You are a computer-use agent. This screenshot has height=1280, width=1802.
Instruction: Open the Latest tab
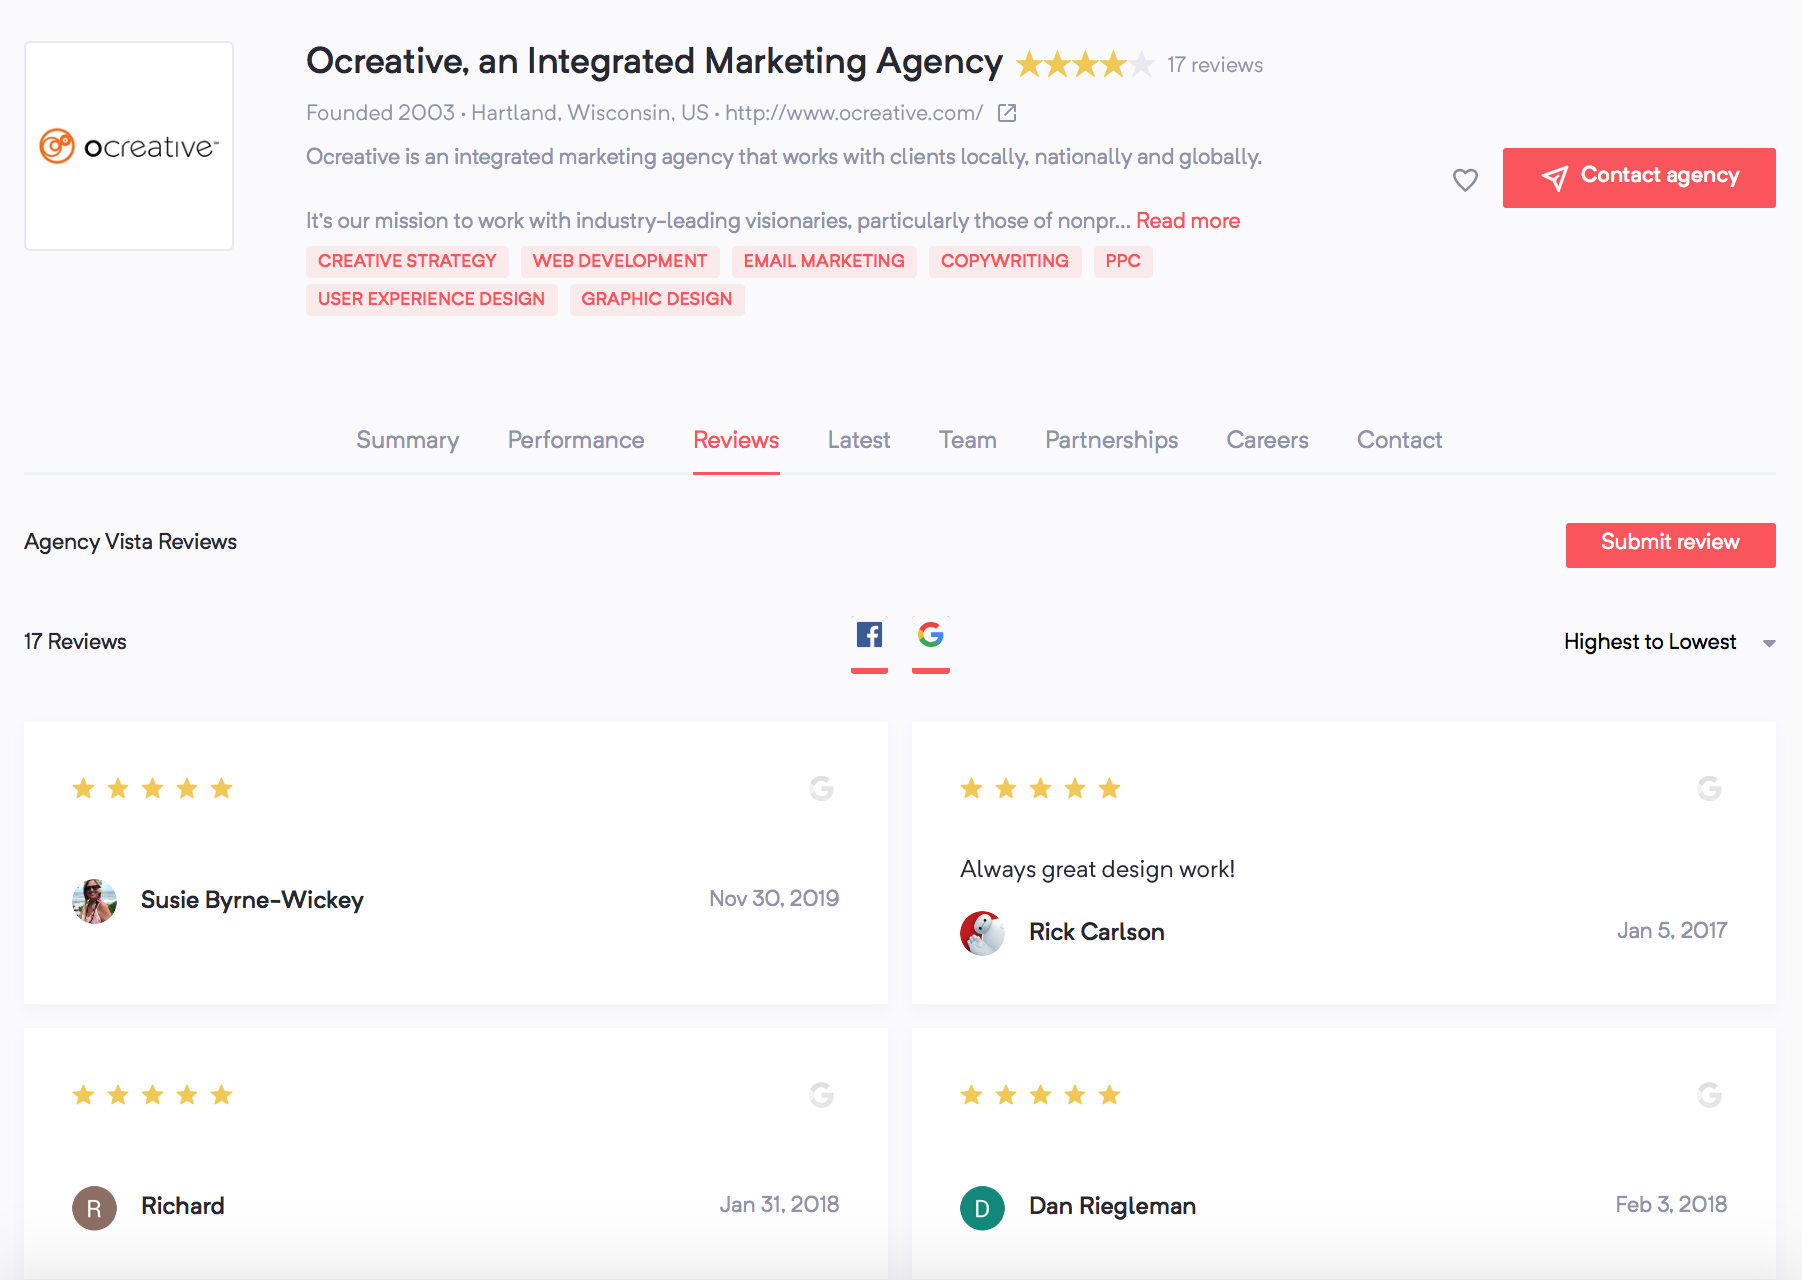click(859, 440)
